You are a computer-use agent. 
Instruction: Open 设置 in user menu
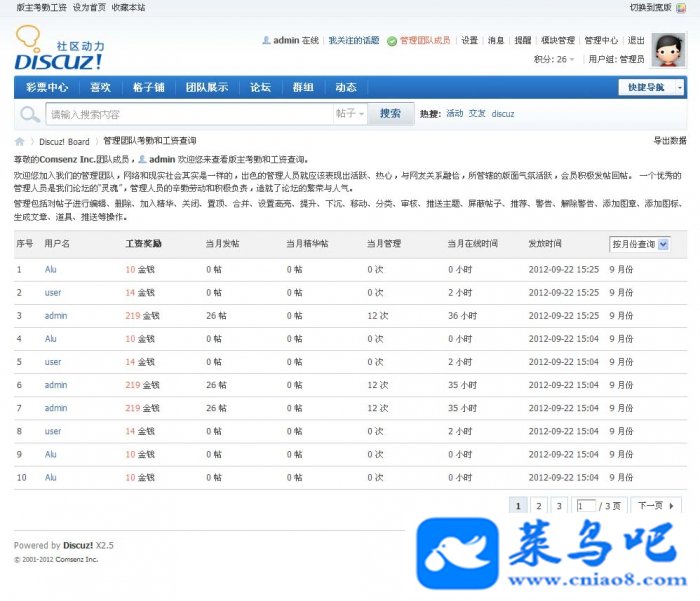[469, 40]
